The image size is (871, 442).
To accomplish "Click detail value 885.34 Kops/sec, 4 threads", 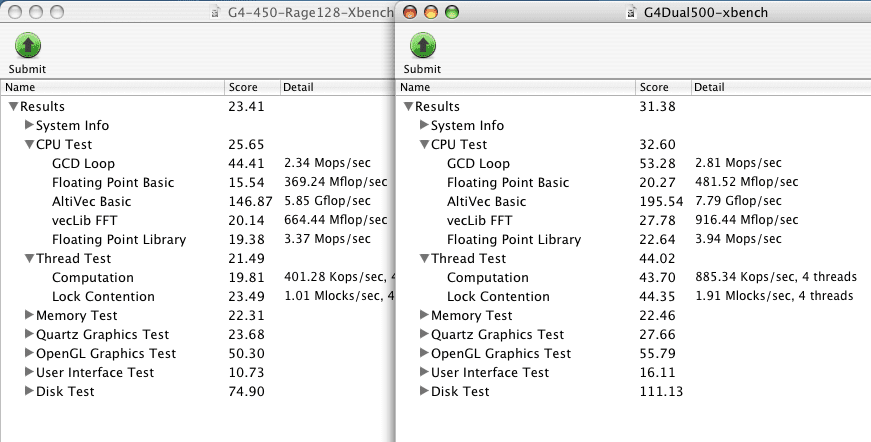I will pos(776,277).
